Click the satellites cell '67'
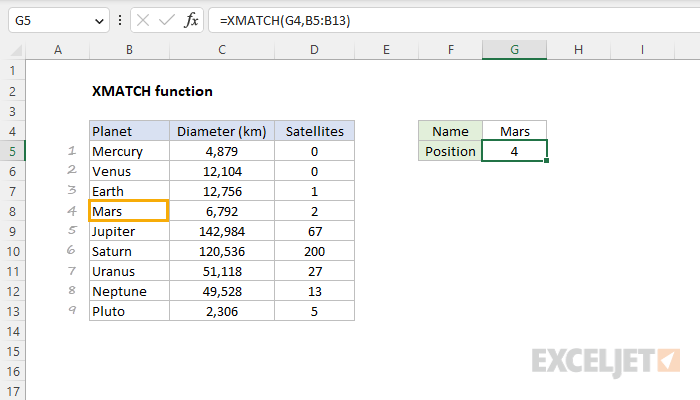Screen dimensions: 700x400 314,231
